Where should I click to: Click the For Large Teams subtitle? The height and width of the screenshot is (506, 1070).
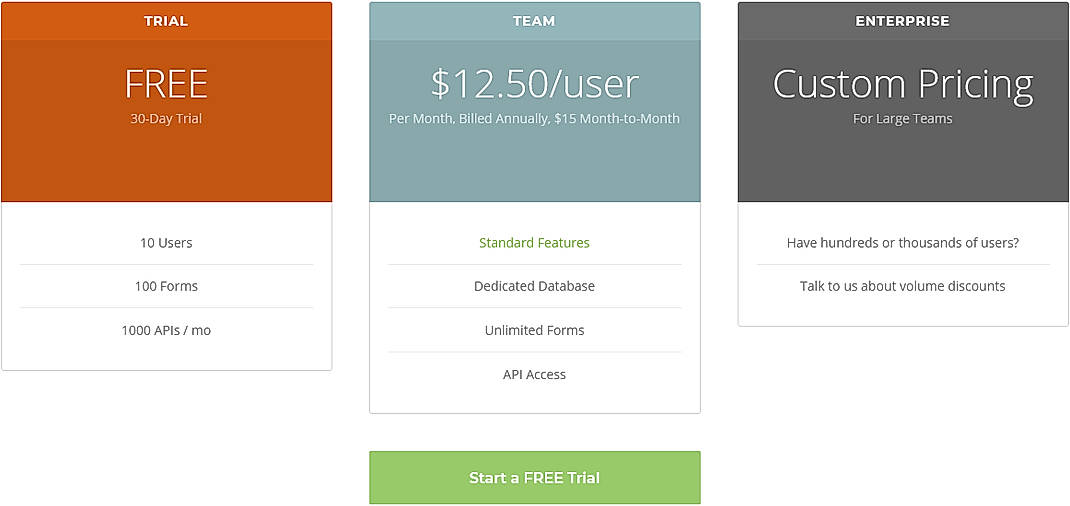pos(902,119)
